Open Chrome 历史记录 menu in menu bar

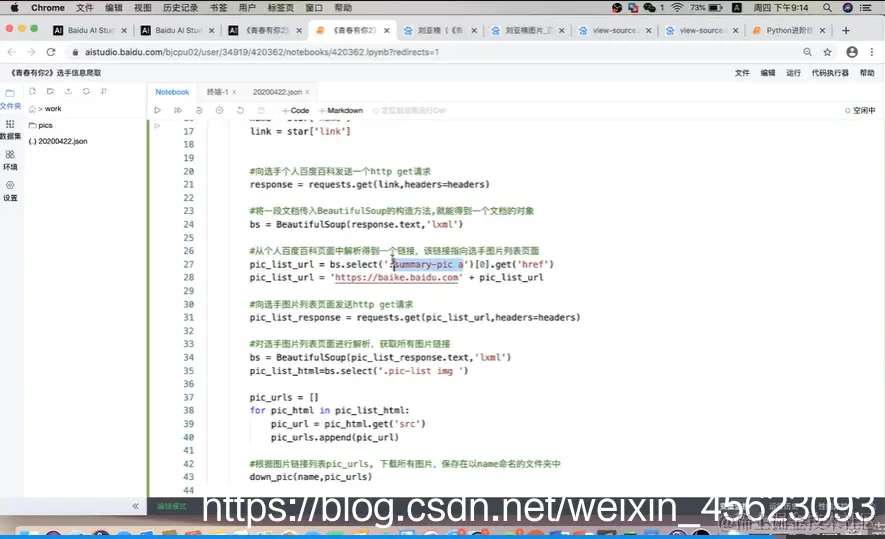181,8
